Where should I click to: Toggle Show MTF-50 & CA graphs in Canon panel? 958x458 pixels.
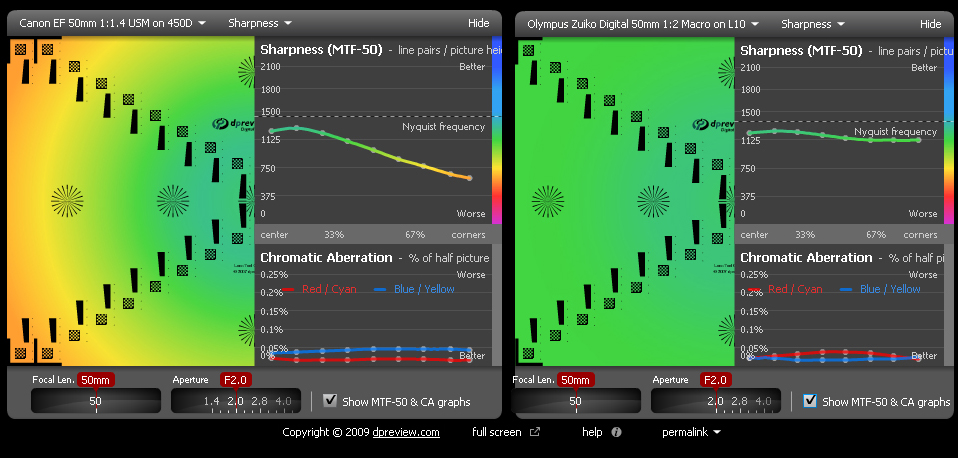330,400
